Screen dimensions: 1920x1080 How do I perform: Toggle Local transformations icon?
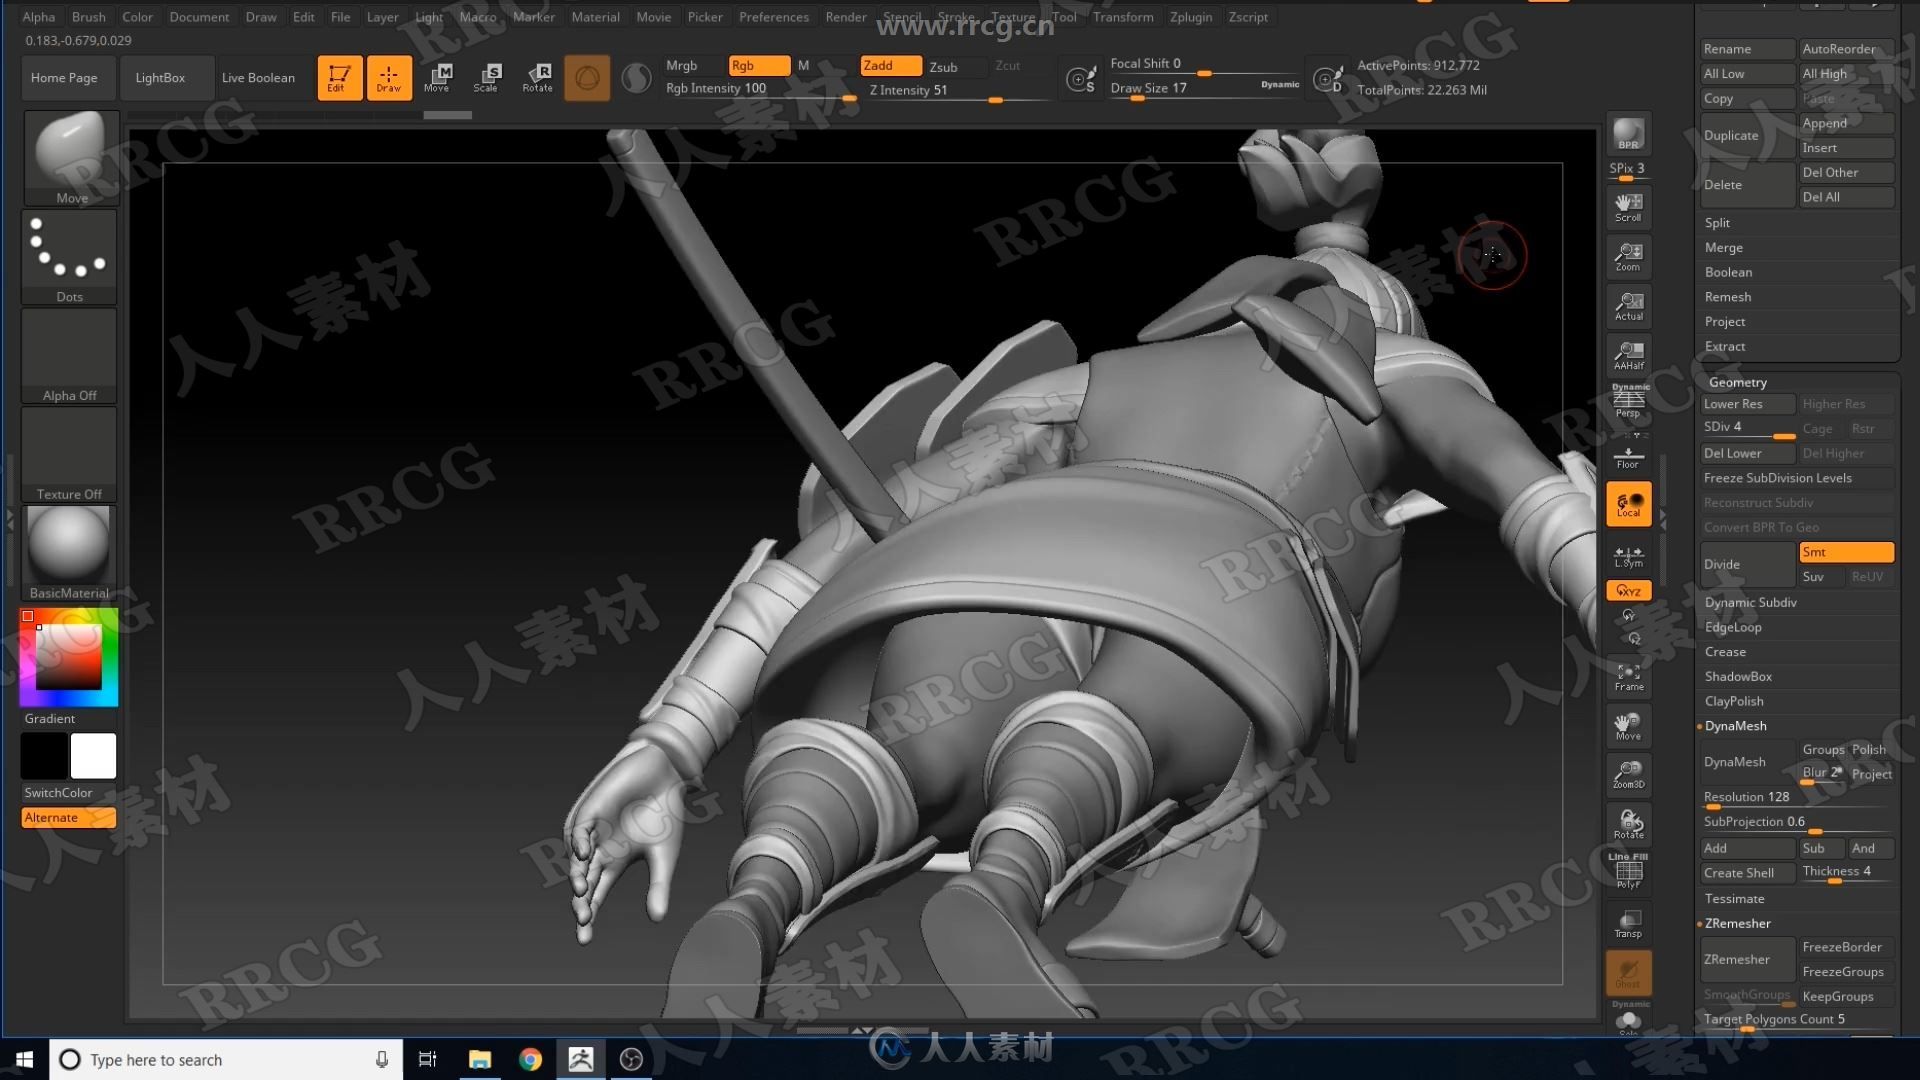1628,504
